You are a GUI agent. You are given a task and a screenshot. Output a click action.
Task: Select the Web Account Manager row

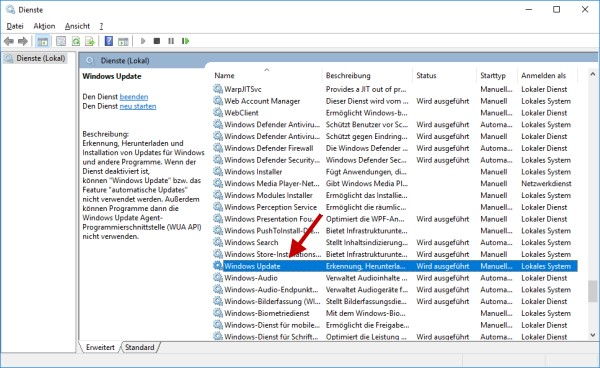(x=395, y=101)
